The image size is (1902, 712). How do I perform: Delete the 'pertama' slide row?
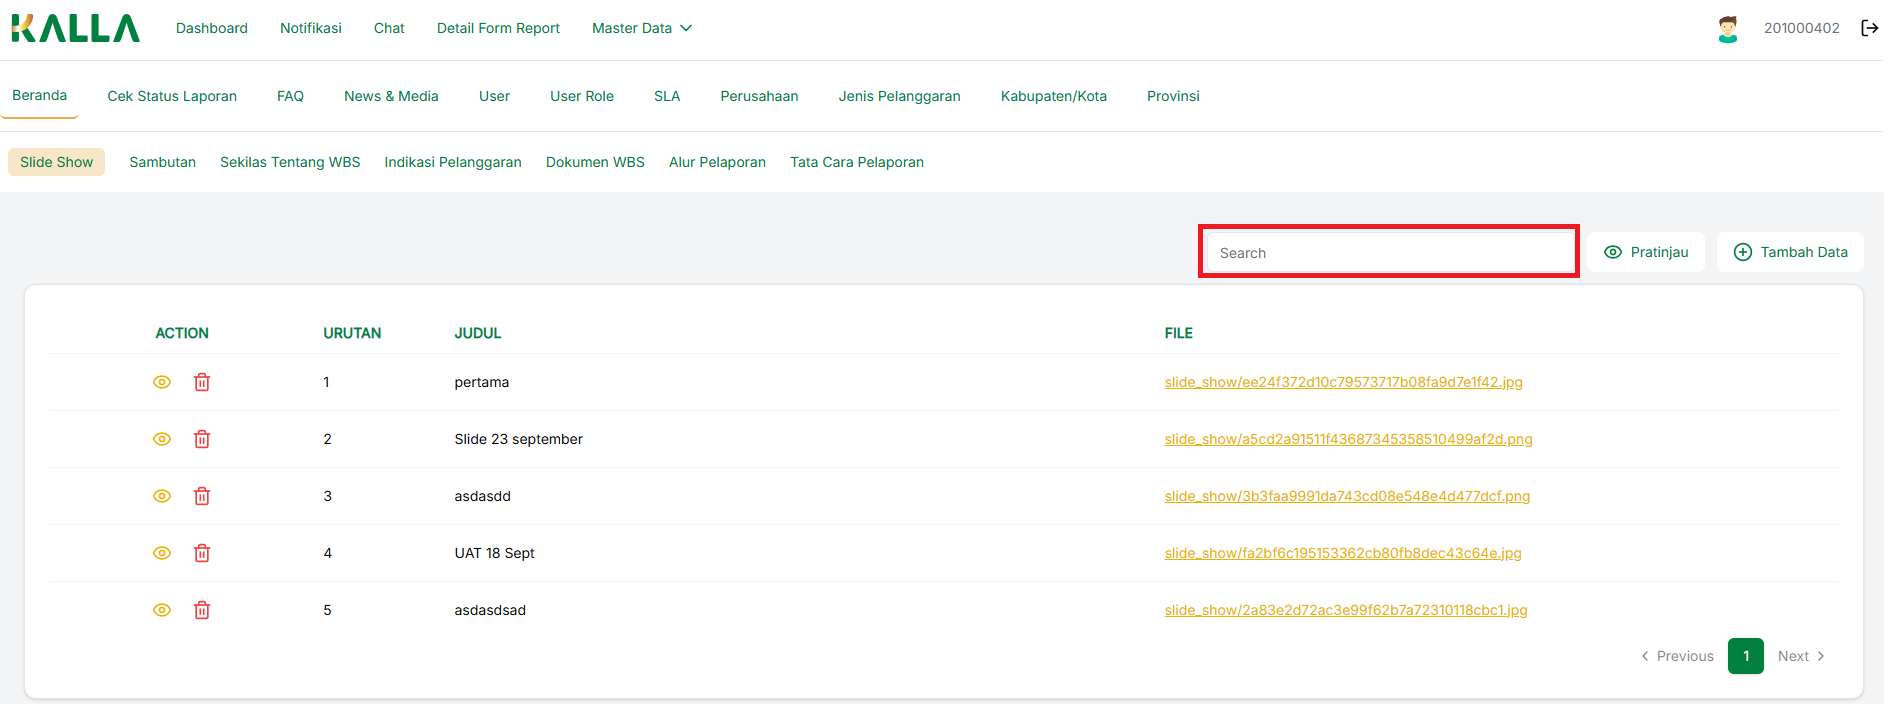(x=202, y=382)
